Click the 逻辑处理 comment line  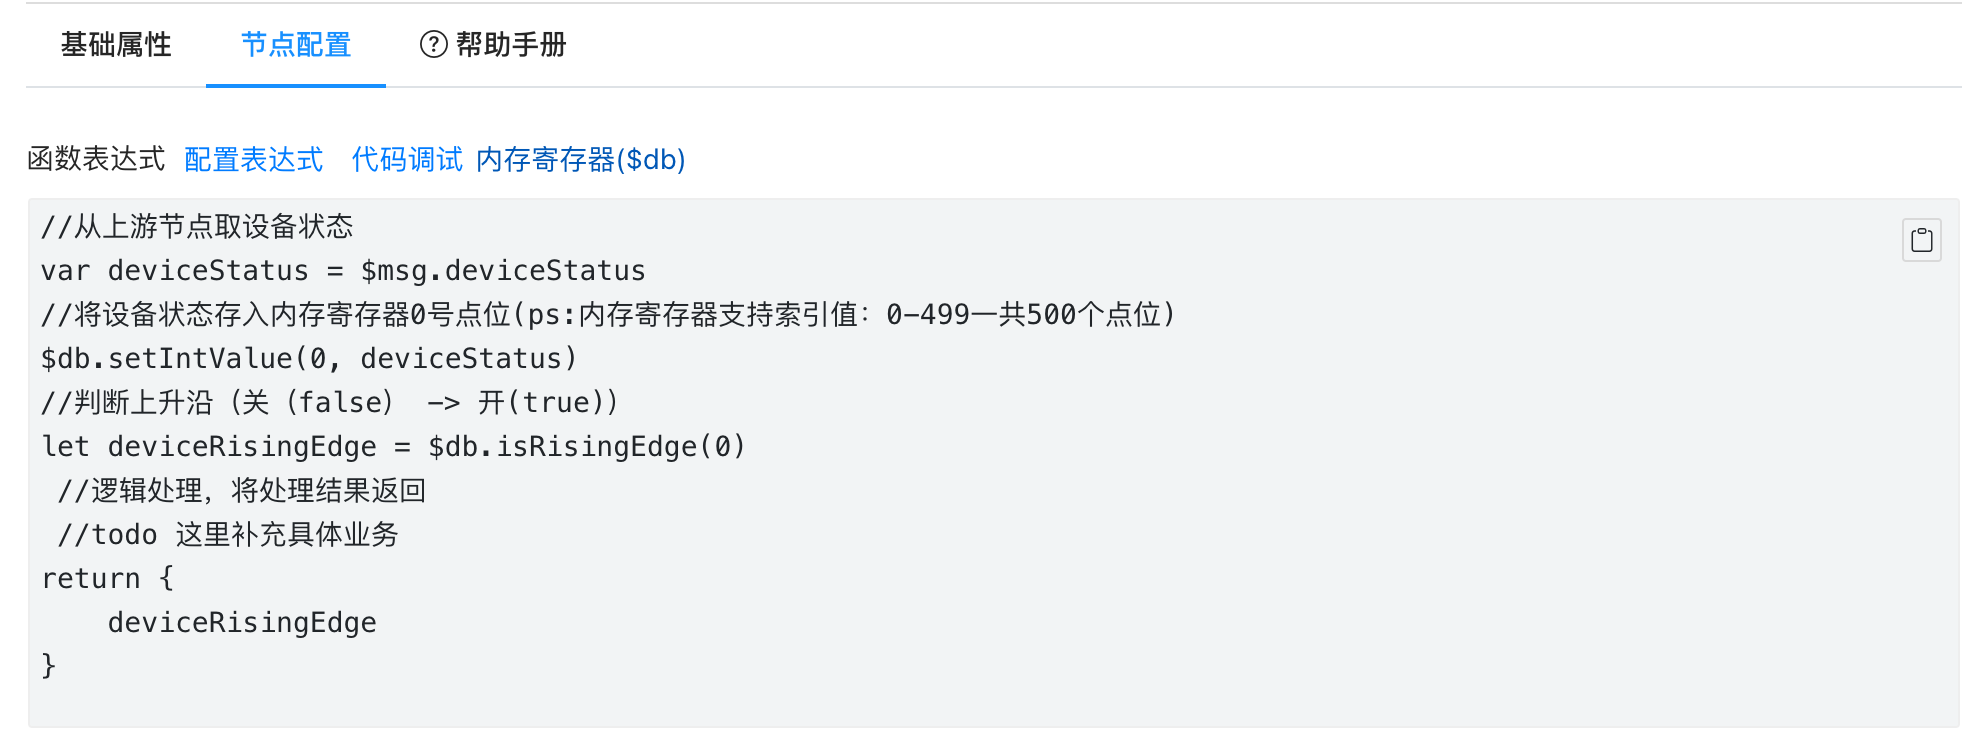point(242,490)
